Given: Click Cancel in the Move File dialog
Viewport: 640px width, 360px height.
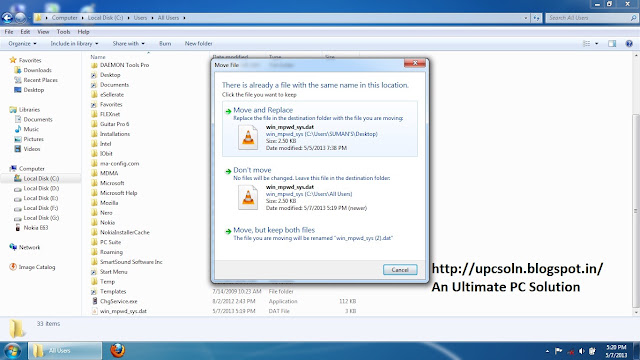Looking at the screenshot, I should 400,270.
